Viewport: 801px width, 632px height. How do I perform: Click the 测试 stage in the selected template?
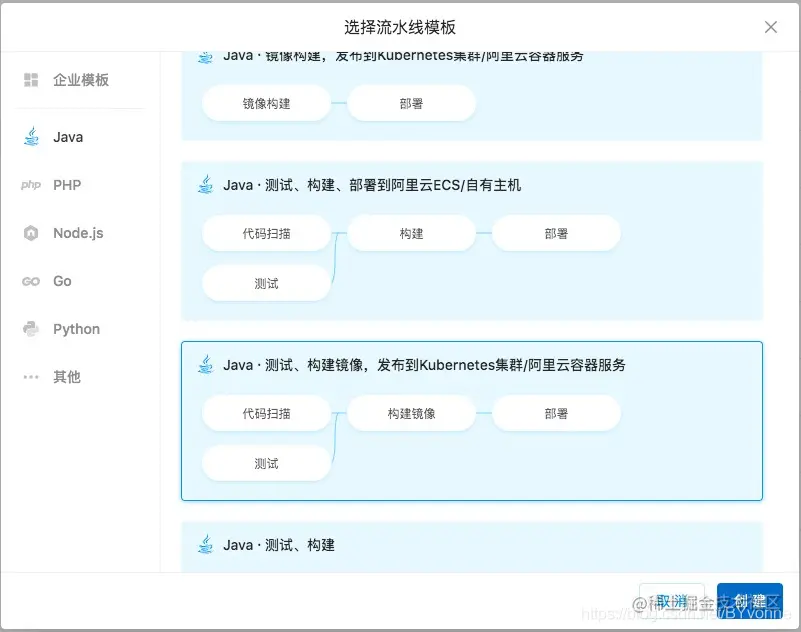coord(266,463)
